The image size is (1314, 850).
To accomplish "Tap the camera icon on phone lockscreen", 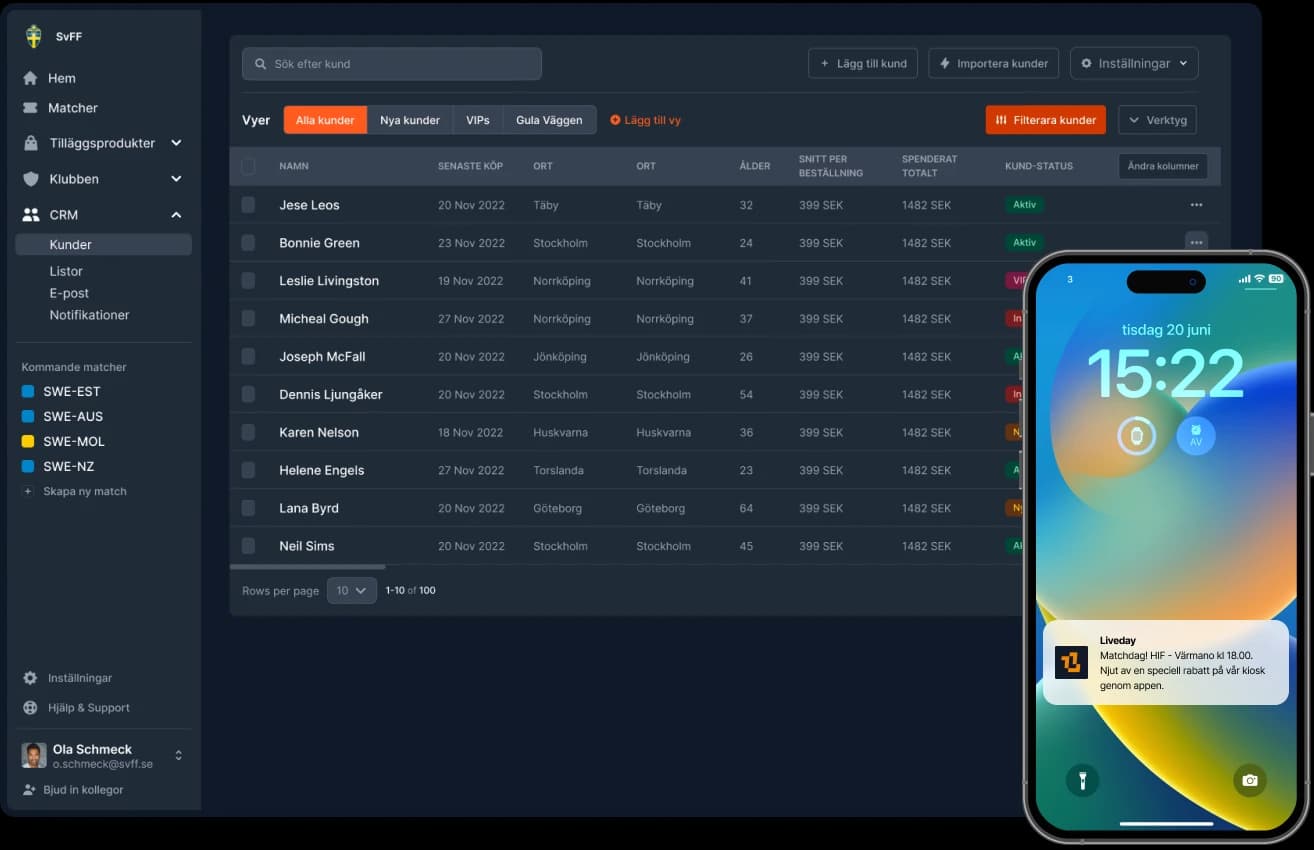I will [1249, 780].
